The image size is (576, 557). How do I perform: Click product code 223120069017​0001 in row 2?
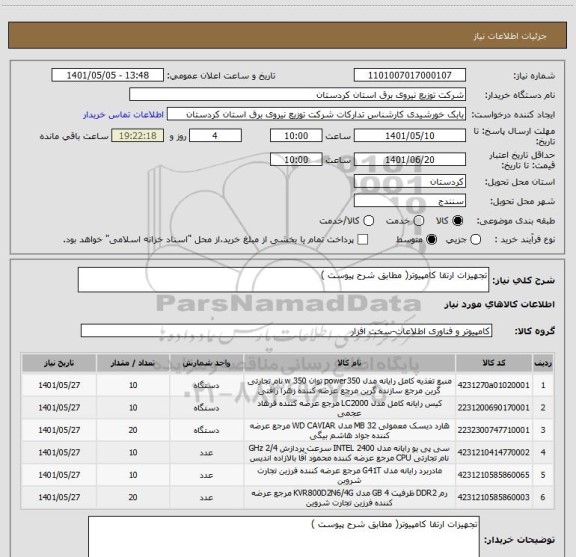[494, 407]
